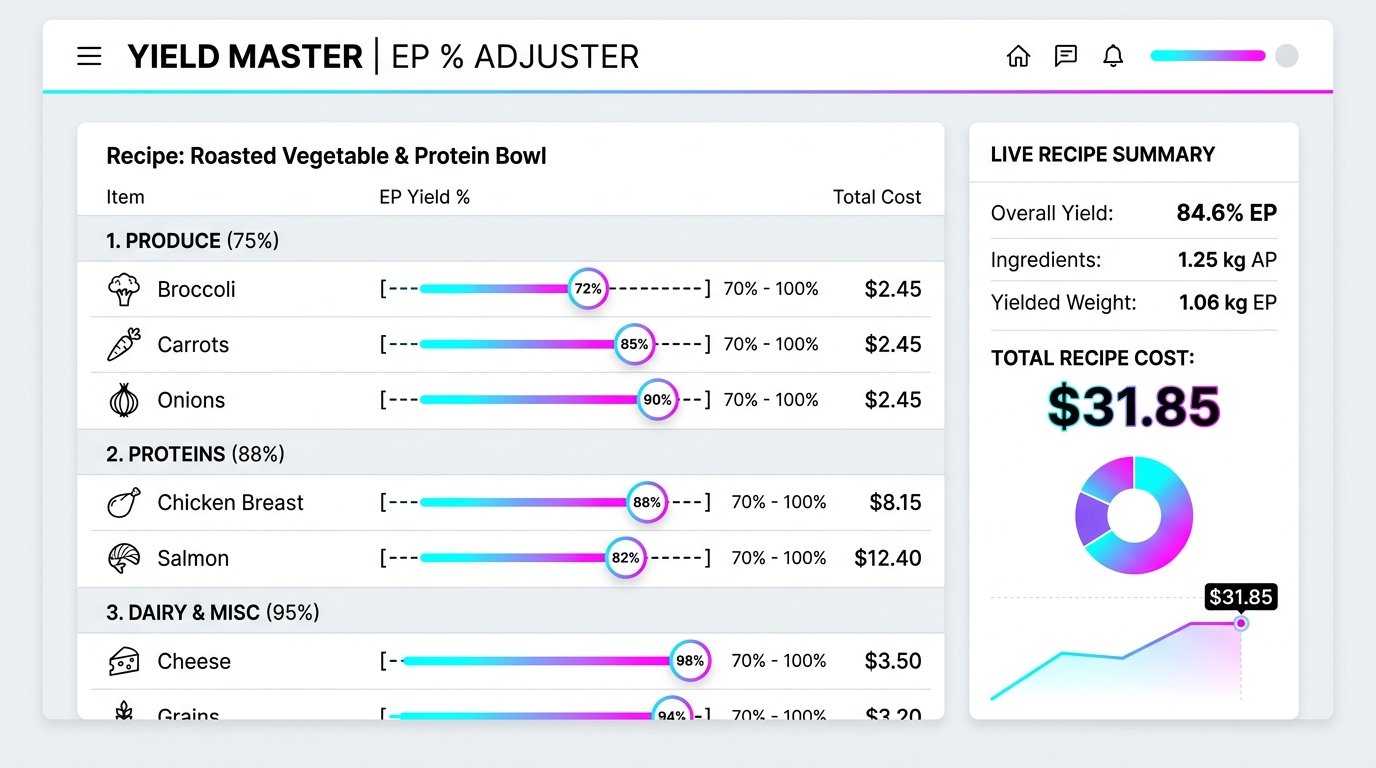Click the Salmon fish icon
This screenshot has width=1376, height=768.
pos(124,558)
